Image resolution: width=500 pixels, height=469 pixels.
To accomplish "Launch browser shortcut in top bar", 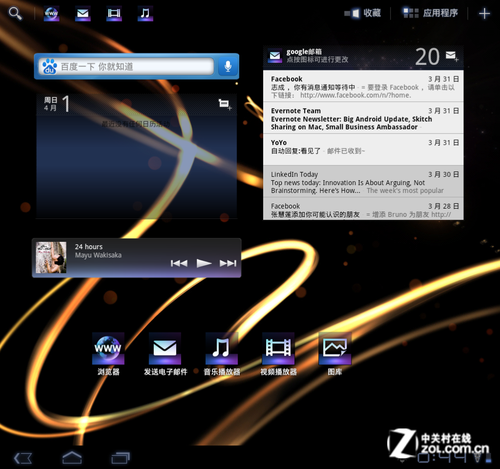I will click(x=51, y=14).
